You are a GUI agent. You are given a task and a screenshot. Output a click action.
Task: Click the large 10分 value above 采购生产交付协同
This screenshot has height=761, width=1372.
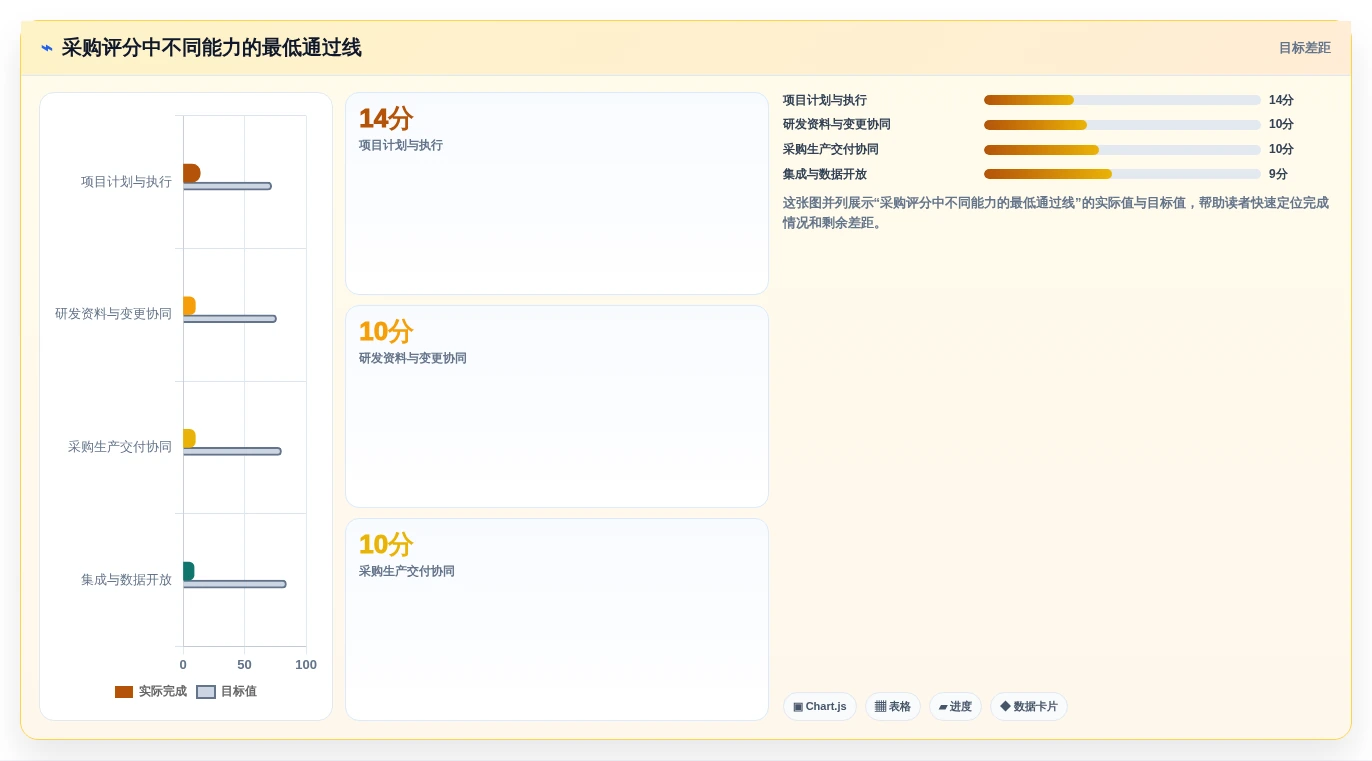(x=386, y=545)
